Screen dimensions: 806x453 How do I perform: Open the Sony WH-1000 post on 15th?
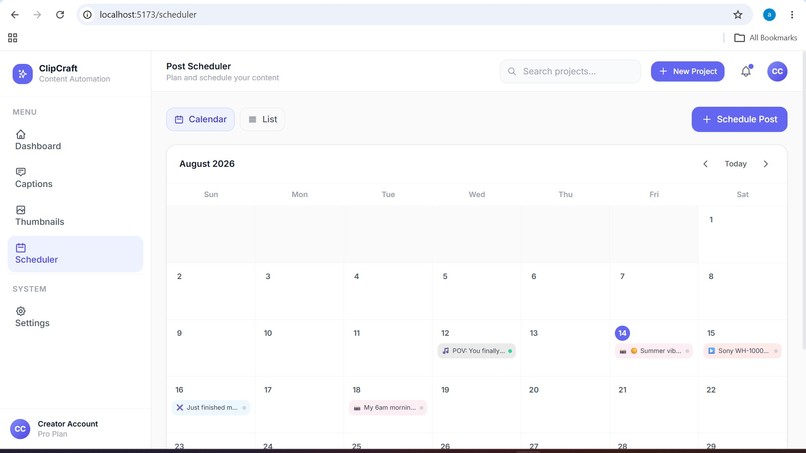pyautogui.click(x=742, y=351)
